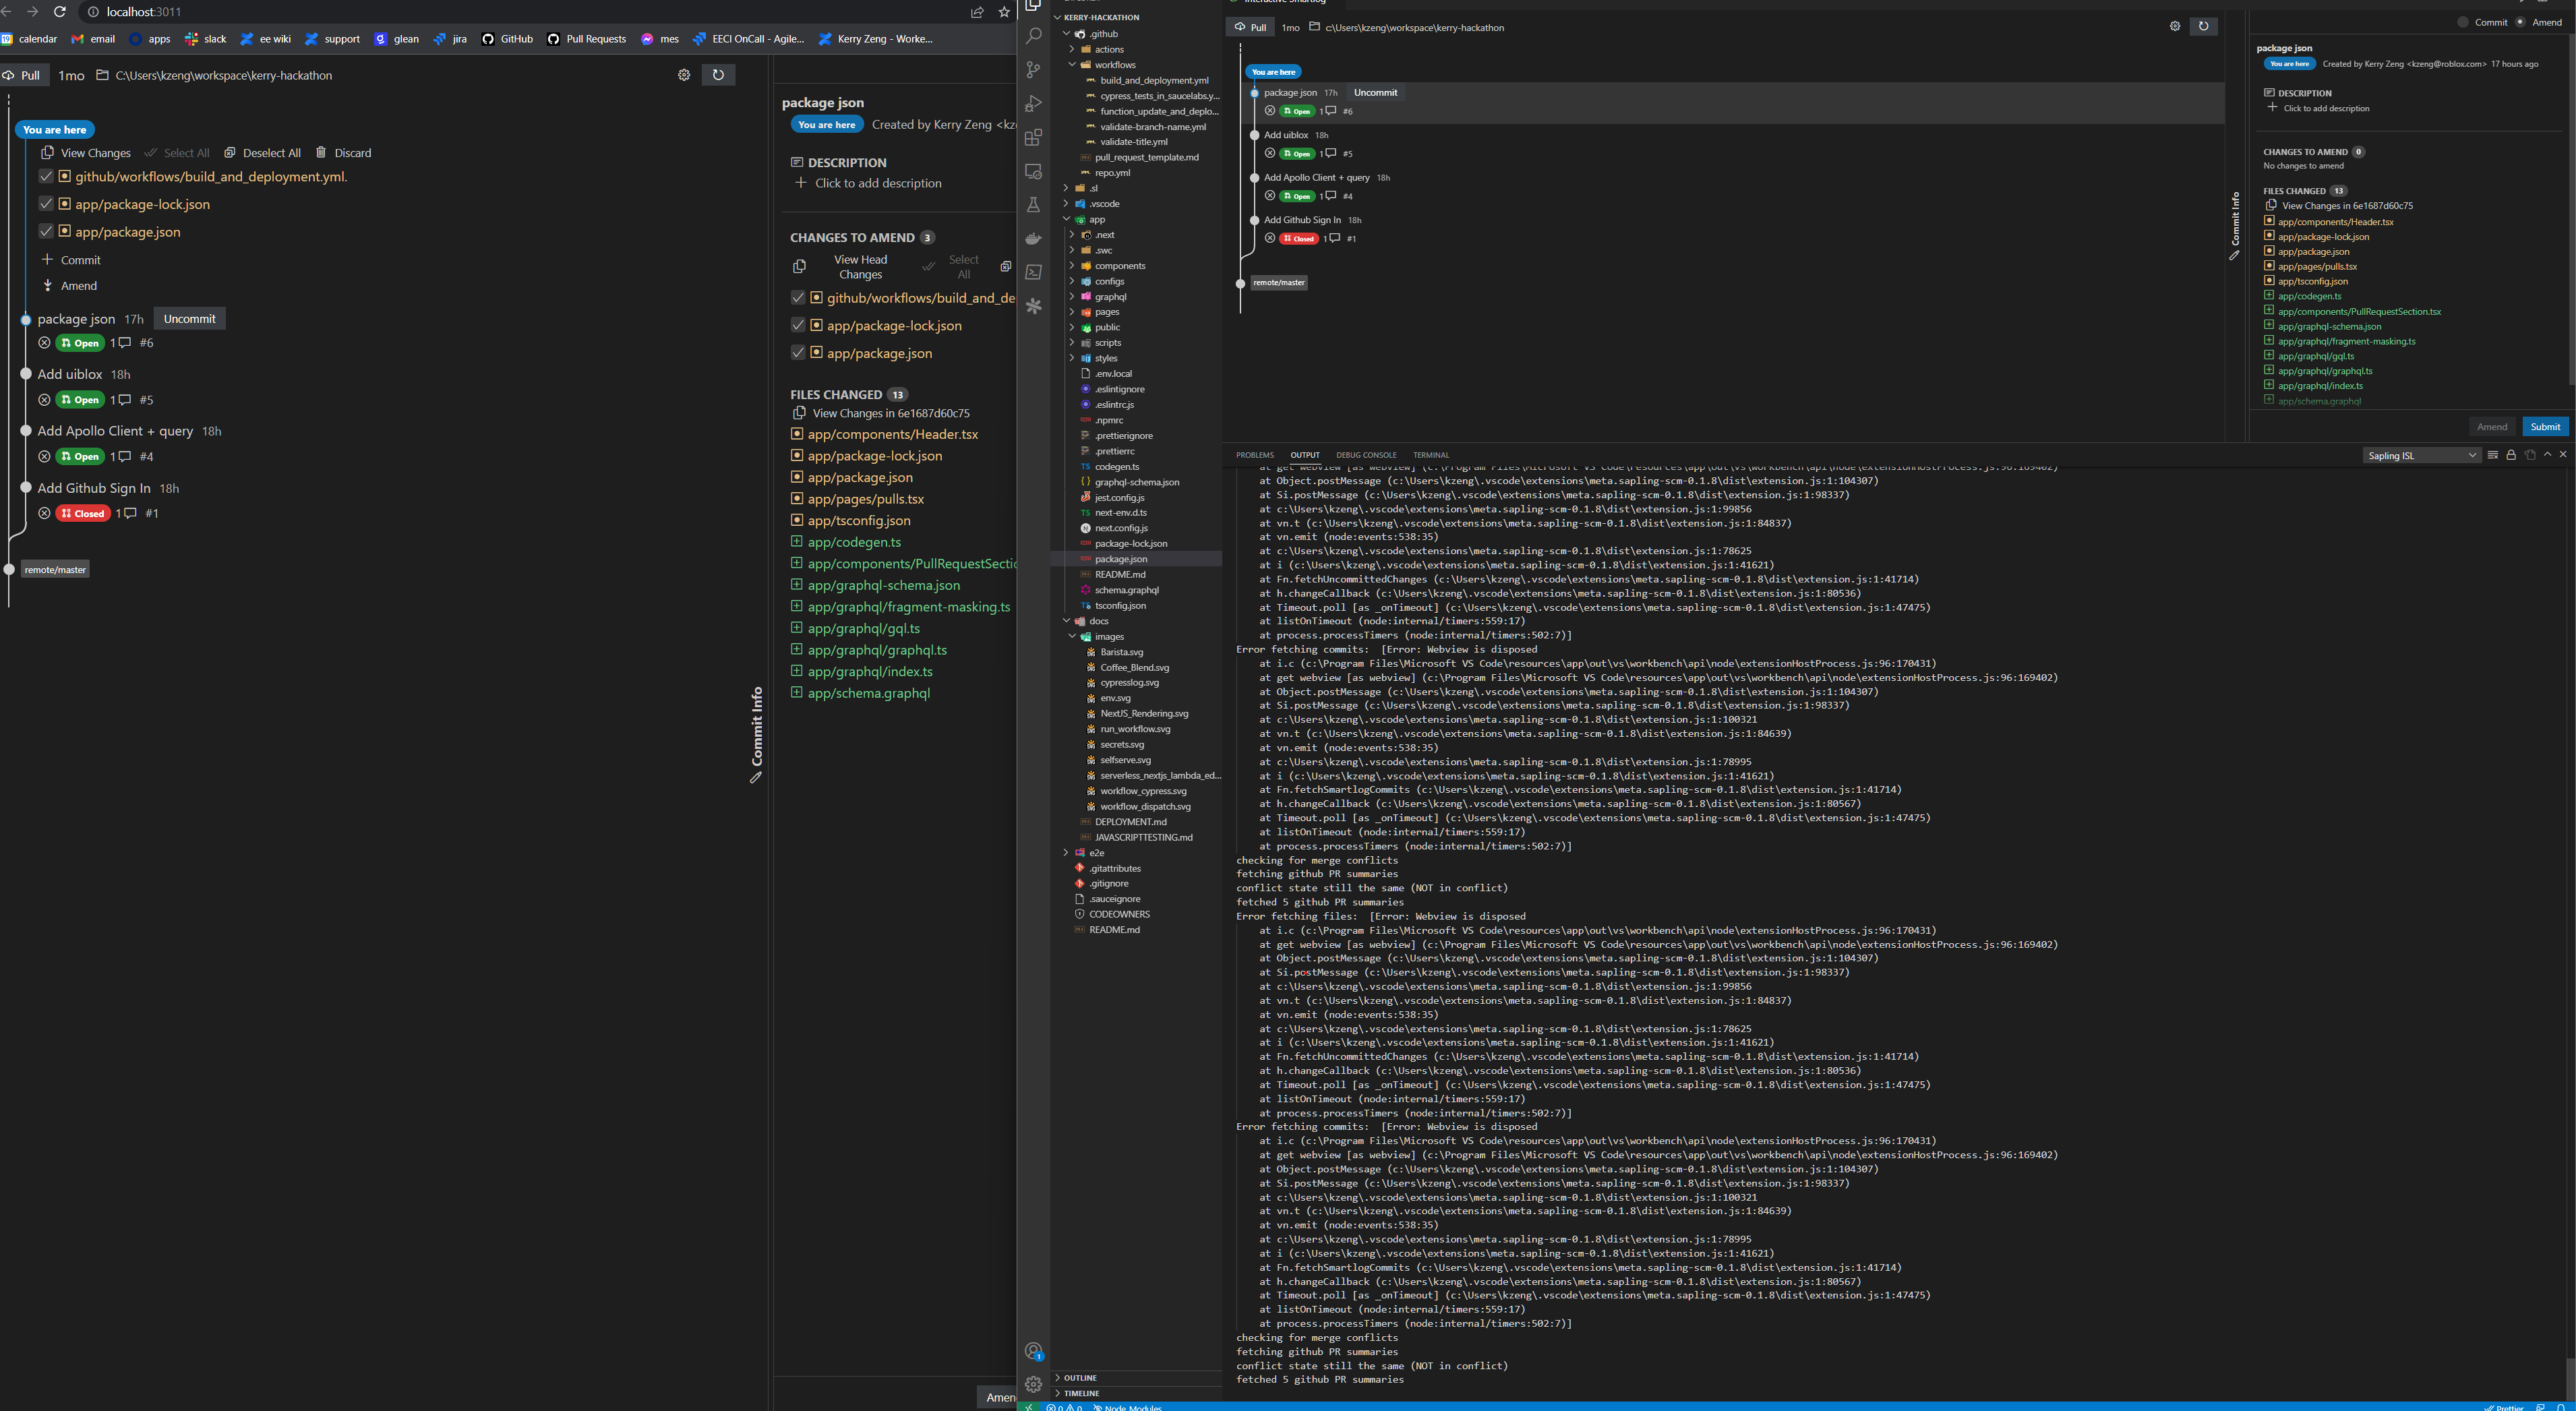2576x1411 pixels.
Task: Open the Source Control view
Action: [x=1033, y=69]
